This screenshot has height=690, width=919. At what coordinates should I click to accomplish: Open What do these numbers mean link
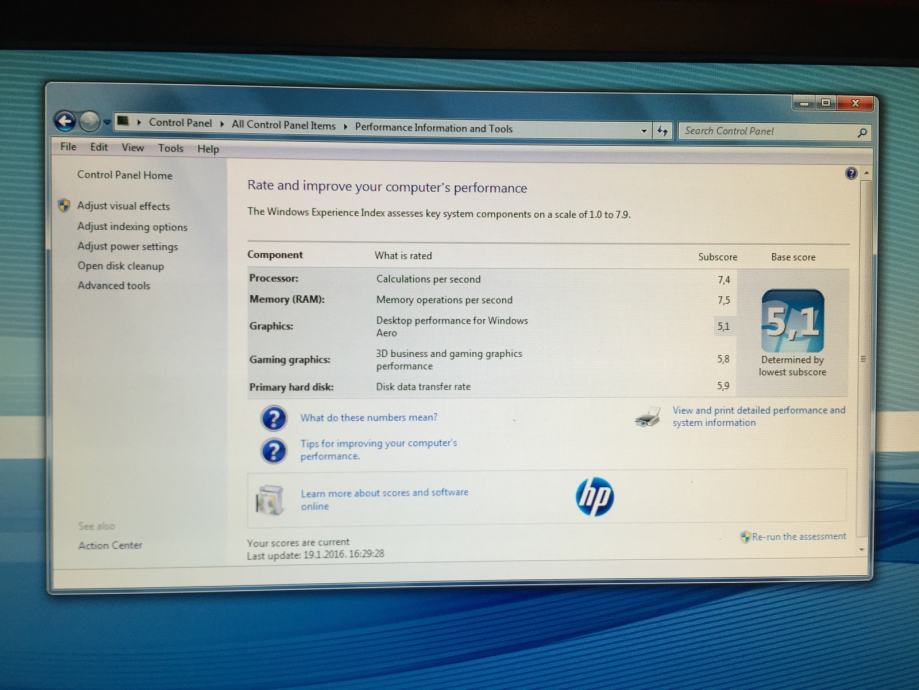[x=369, y=417]
